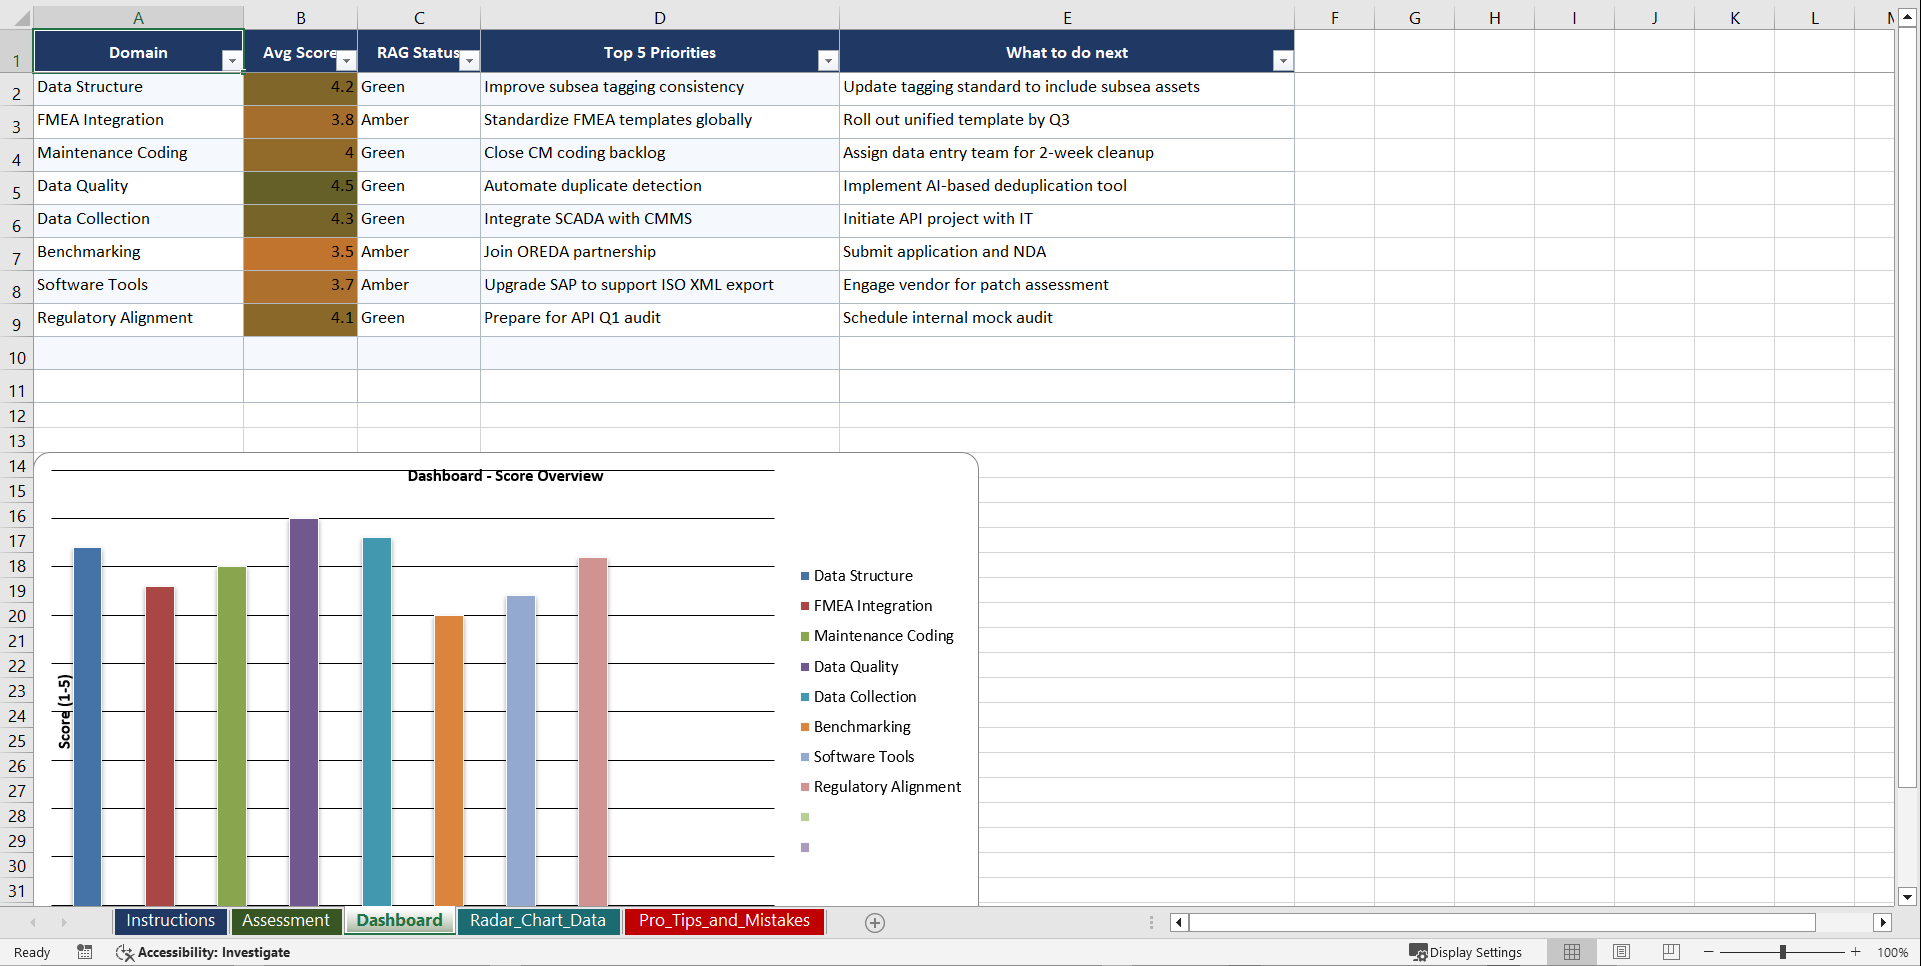Click the sheet navigation left arrow
The height and width of the screenshot is (966, 1921).
tap(34, 922)
